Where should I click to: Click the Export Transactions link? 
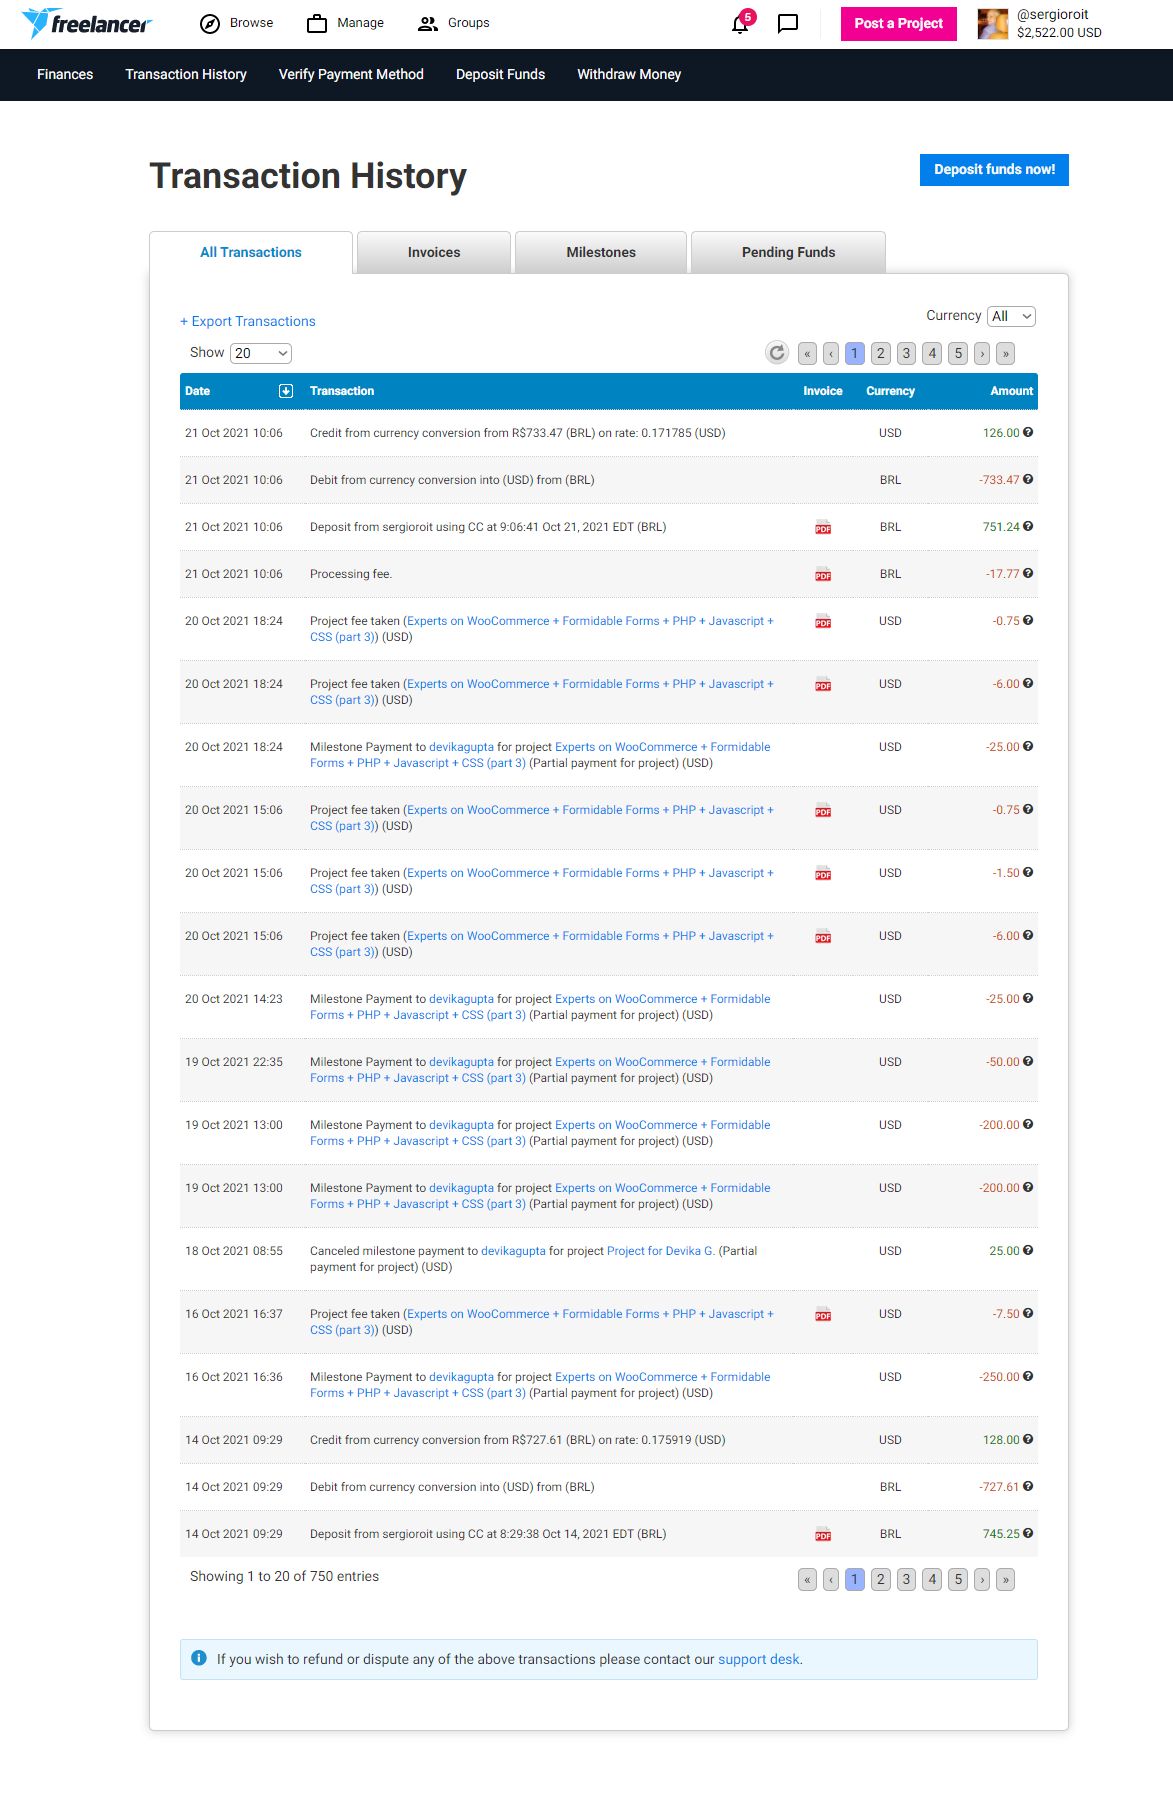point(248,321)
